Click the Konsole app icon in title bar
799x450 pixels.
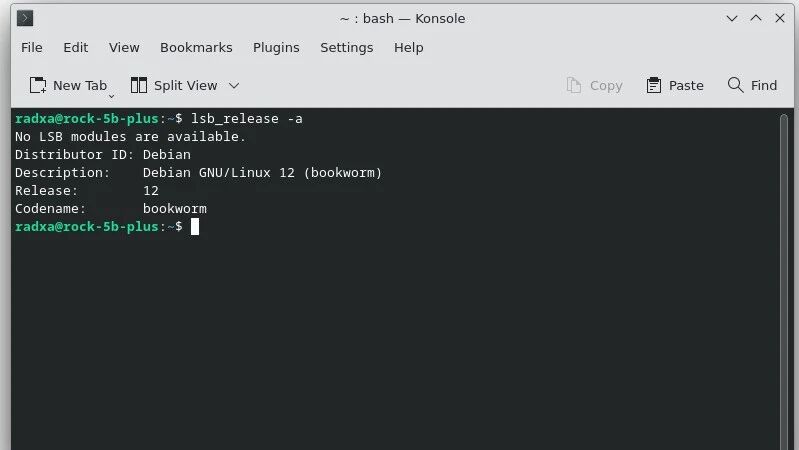click(x=26, y=18)
